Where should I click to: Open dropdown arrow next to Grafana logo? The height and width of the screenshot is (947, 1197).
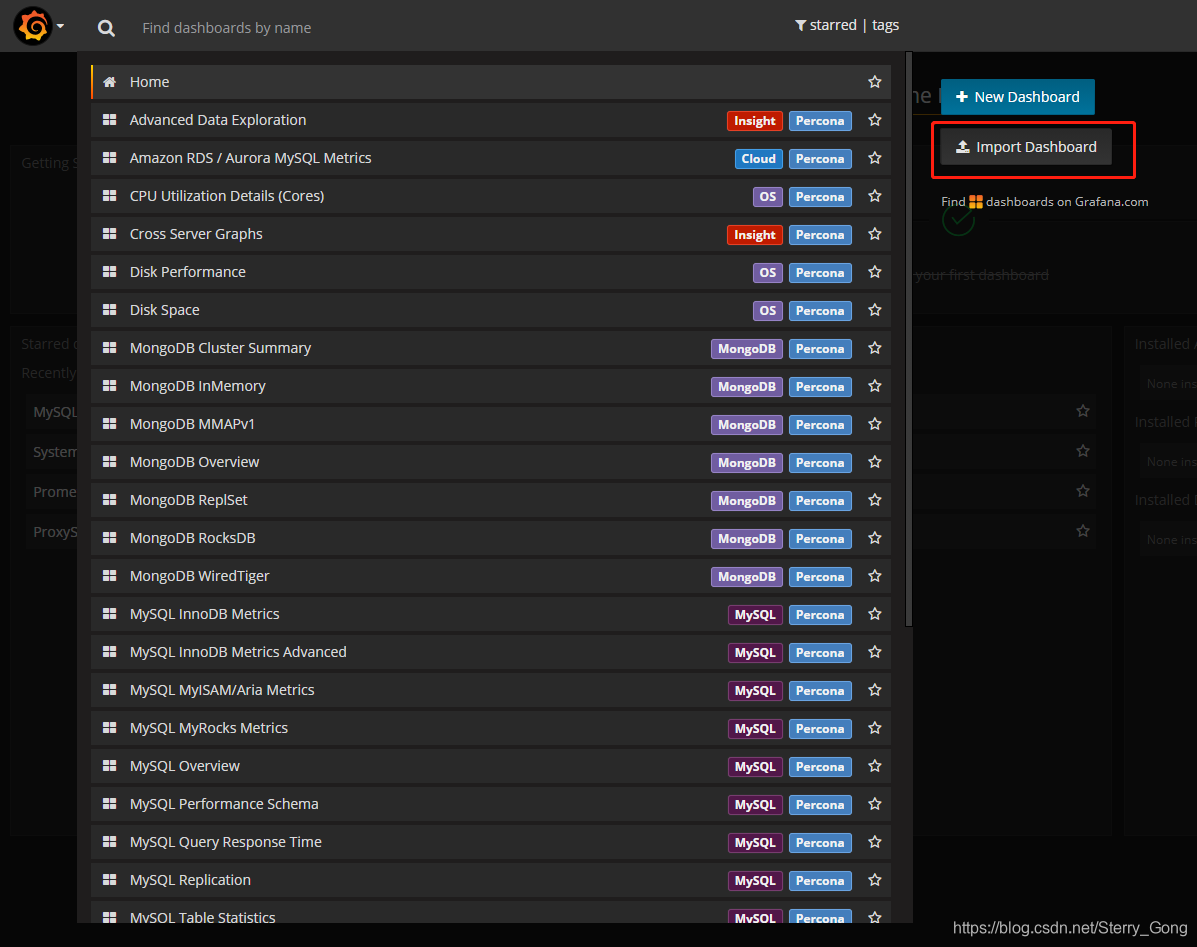tap(60, 27)
